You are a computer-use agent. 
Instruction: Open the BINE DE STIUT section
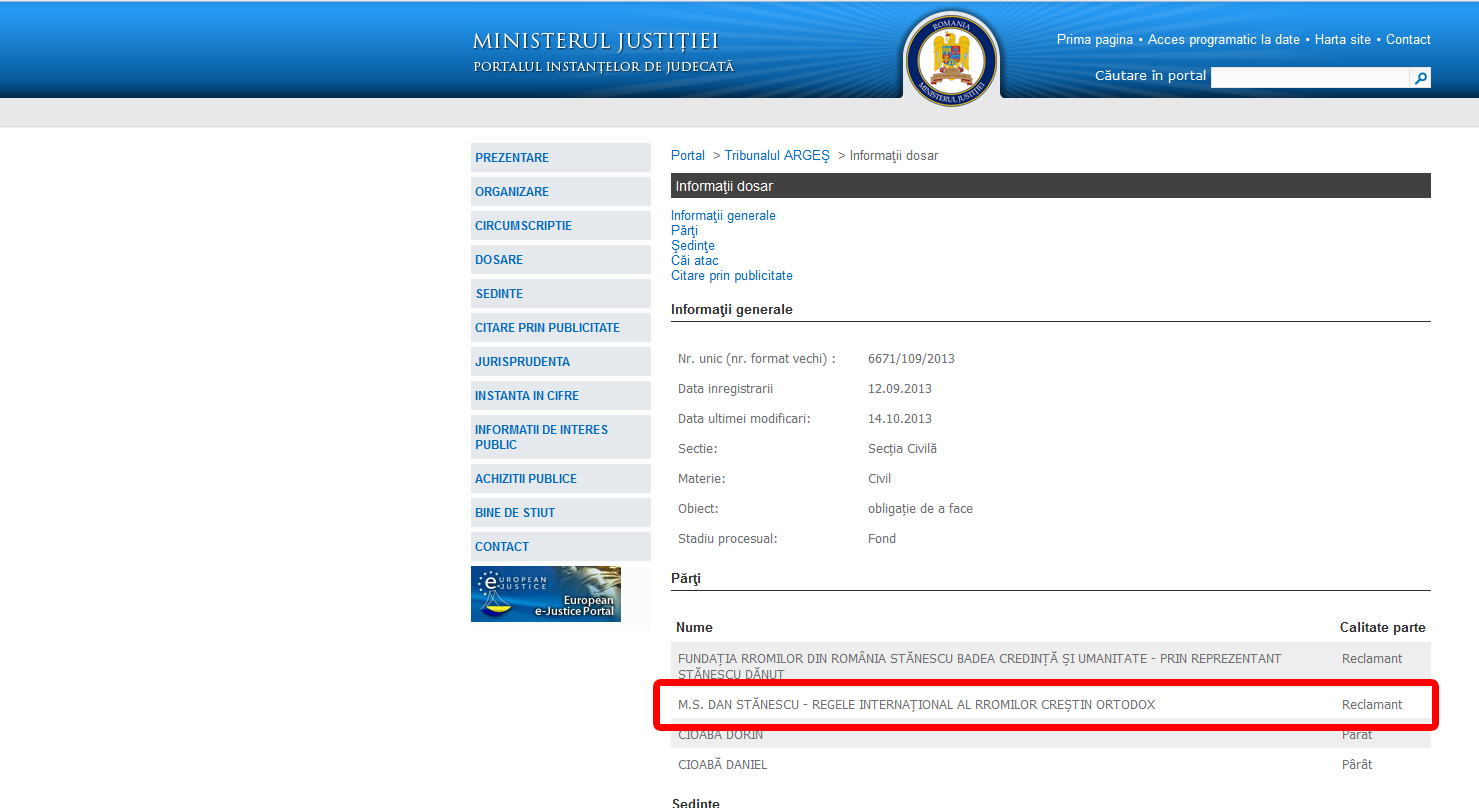click(x=514, y=512)
